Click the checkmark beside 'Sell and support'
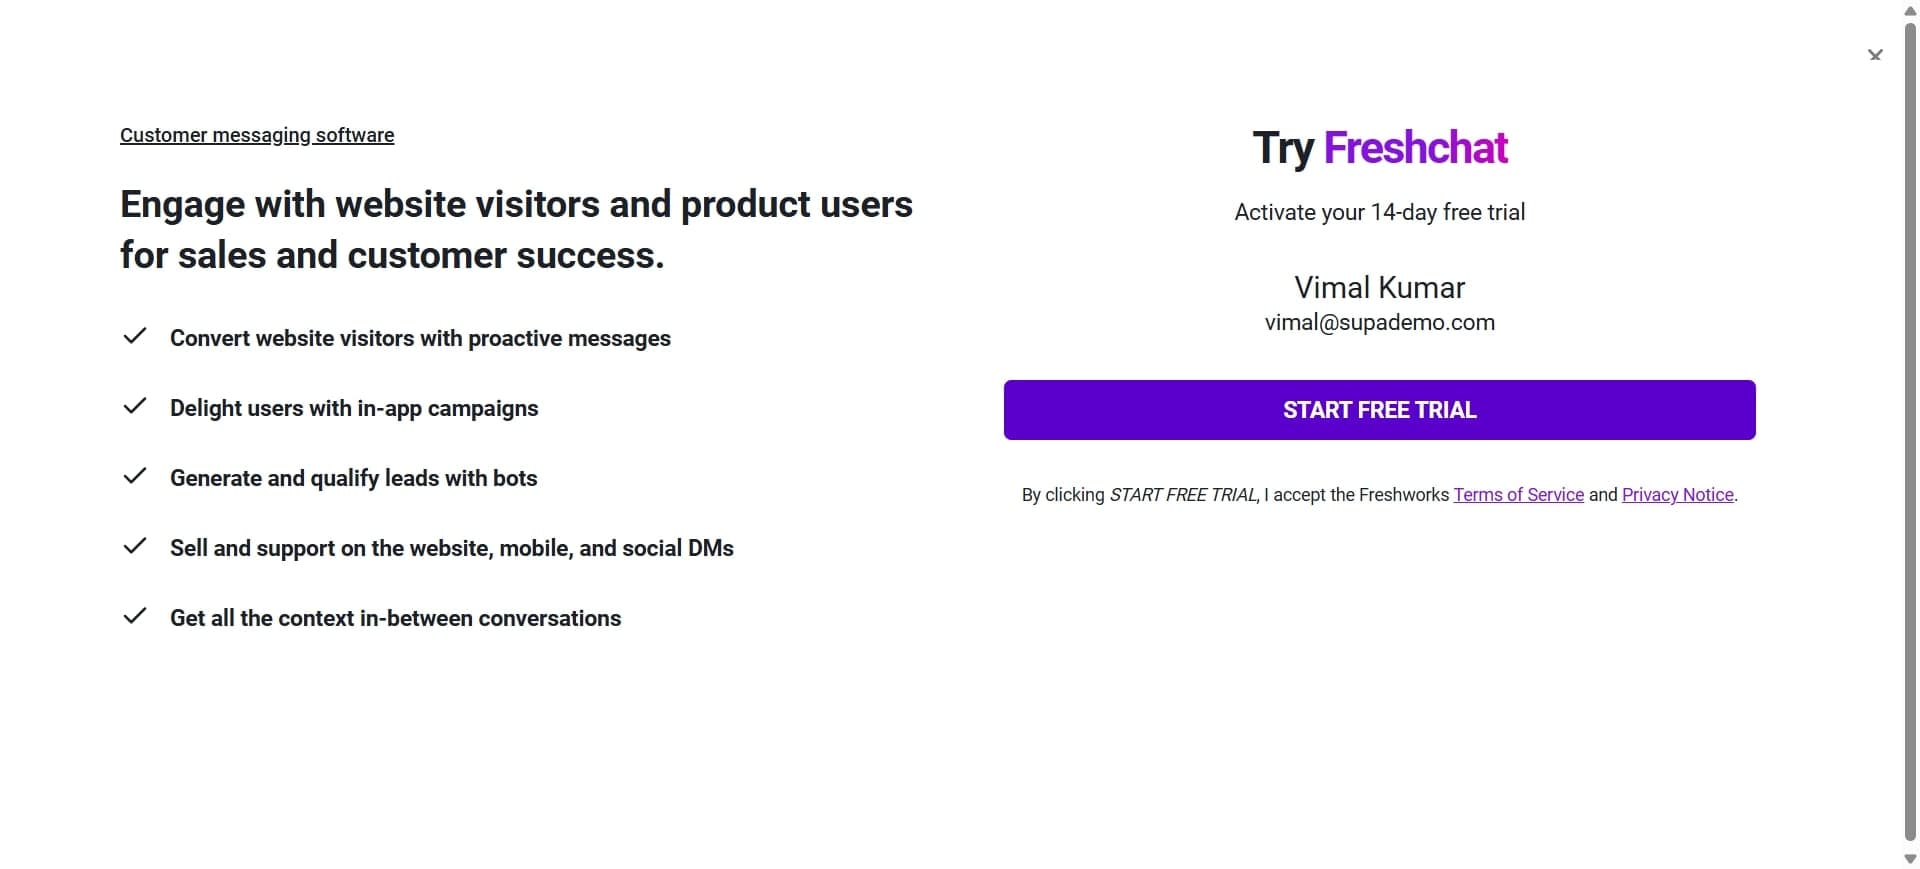Viewport: 1920px width, 869px height. [135, 546]
